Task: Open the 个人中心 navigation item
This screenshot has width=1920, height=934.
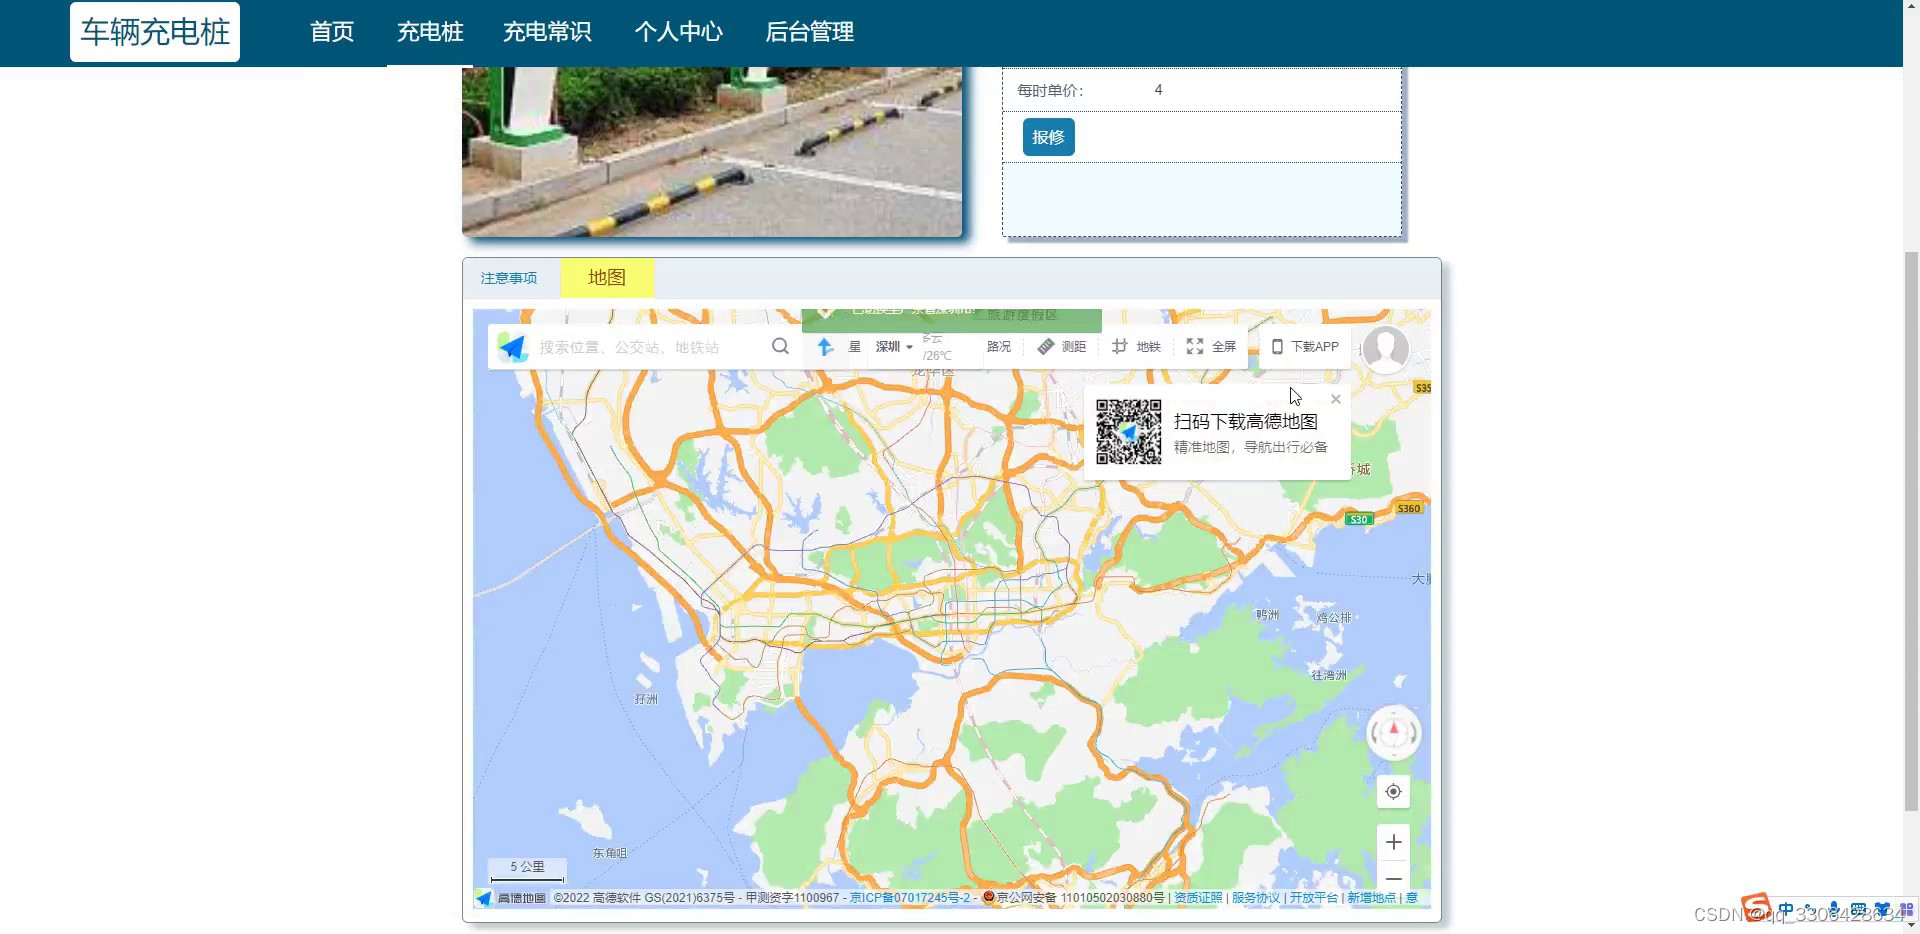Action: (x=678, y=32)
